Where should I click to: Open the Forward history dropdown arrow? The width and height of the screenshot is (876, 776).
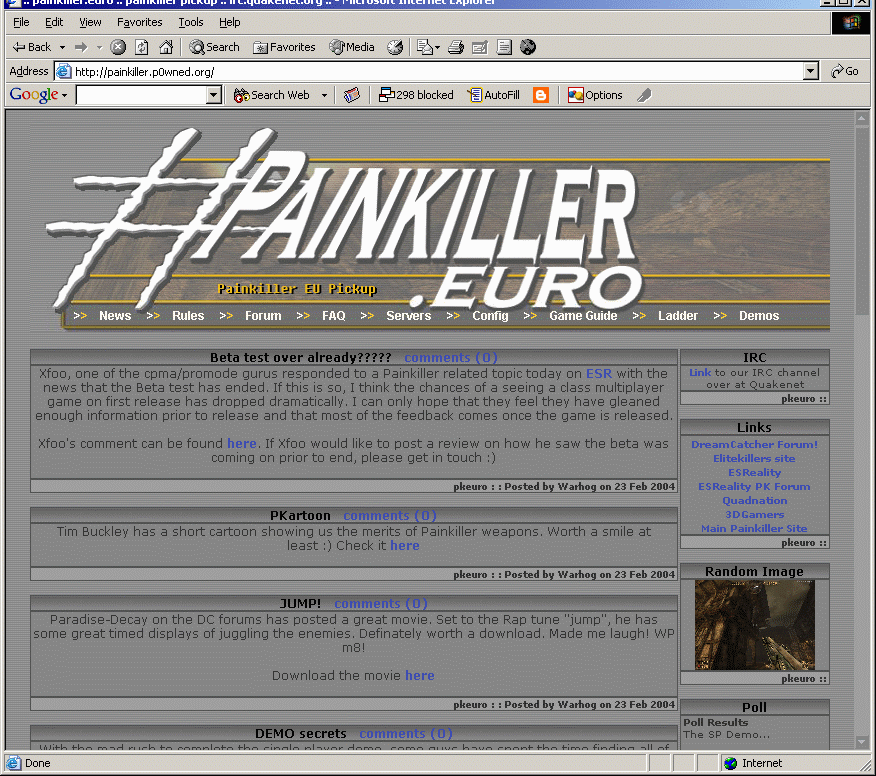pyautogui.click(x=99, y=47)
